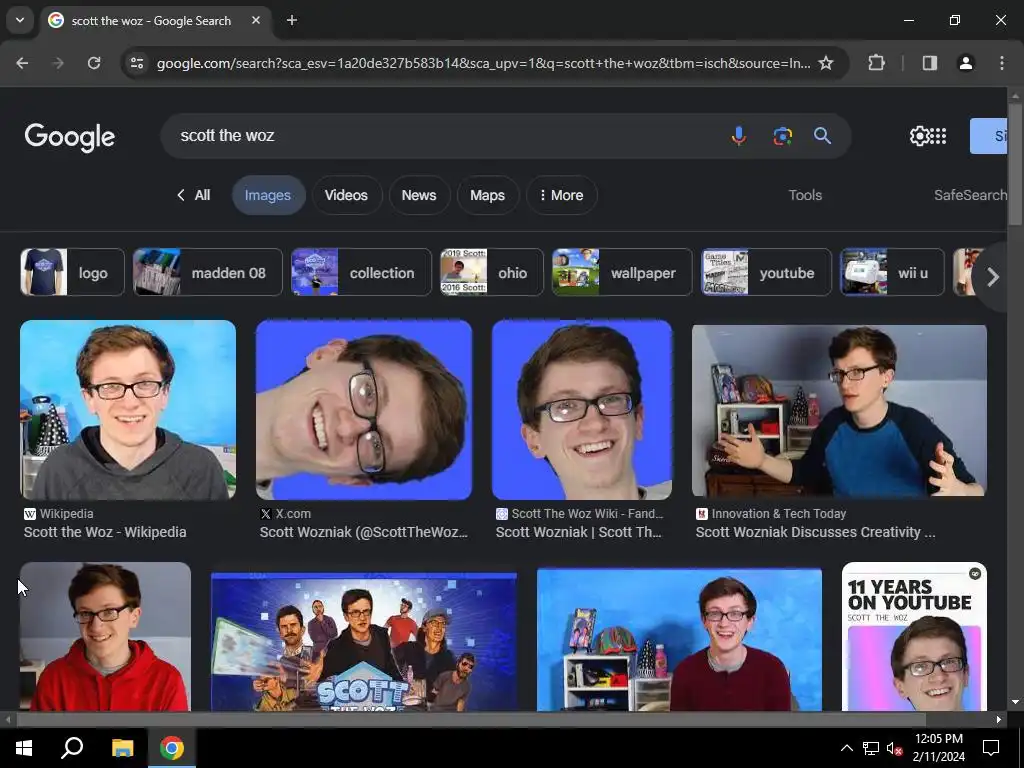
Task: Open 'Scott the Woz - Wikipedia' link
Action: tap(105, 532)
